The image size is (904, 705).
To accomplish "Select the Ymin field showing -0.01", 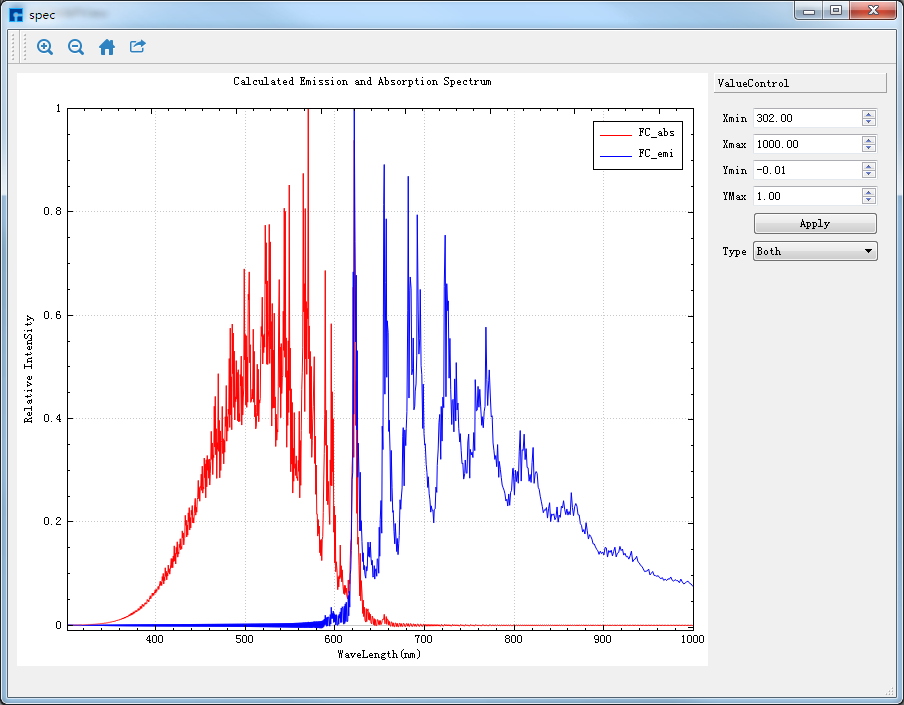I will pyautogui.click(x=806, y=170).
